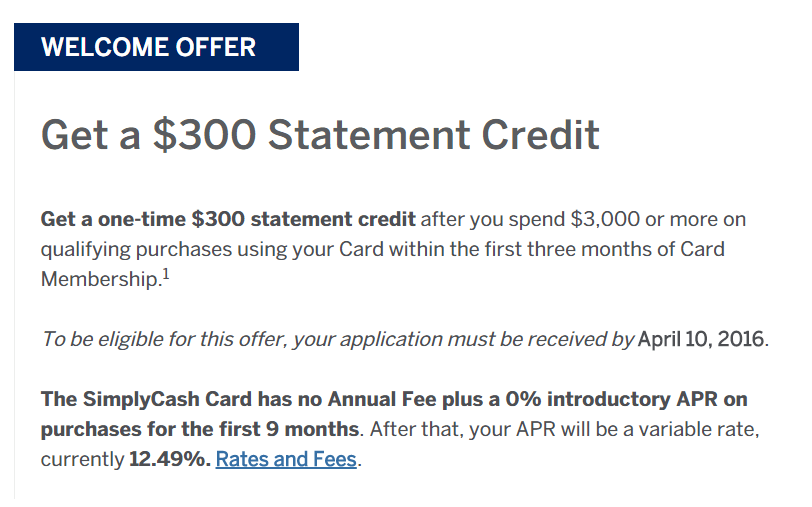
Task: Click the $3,000 spending amount
Action: 605,220
